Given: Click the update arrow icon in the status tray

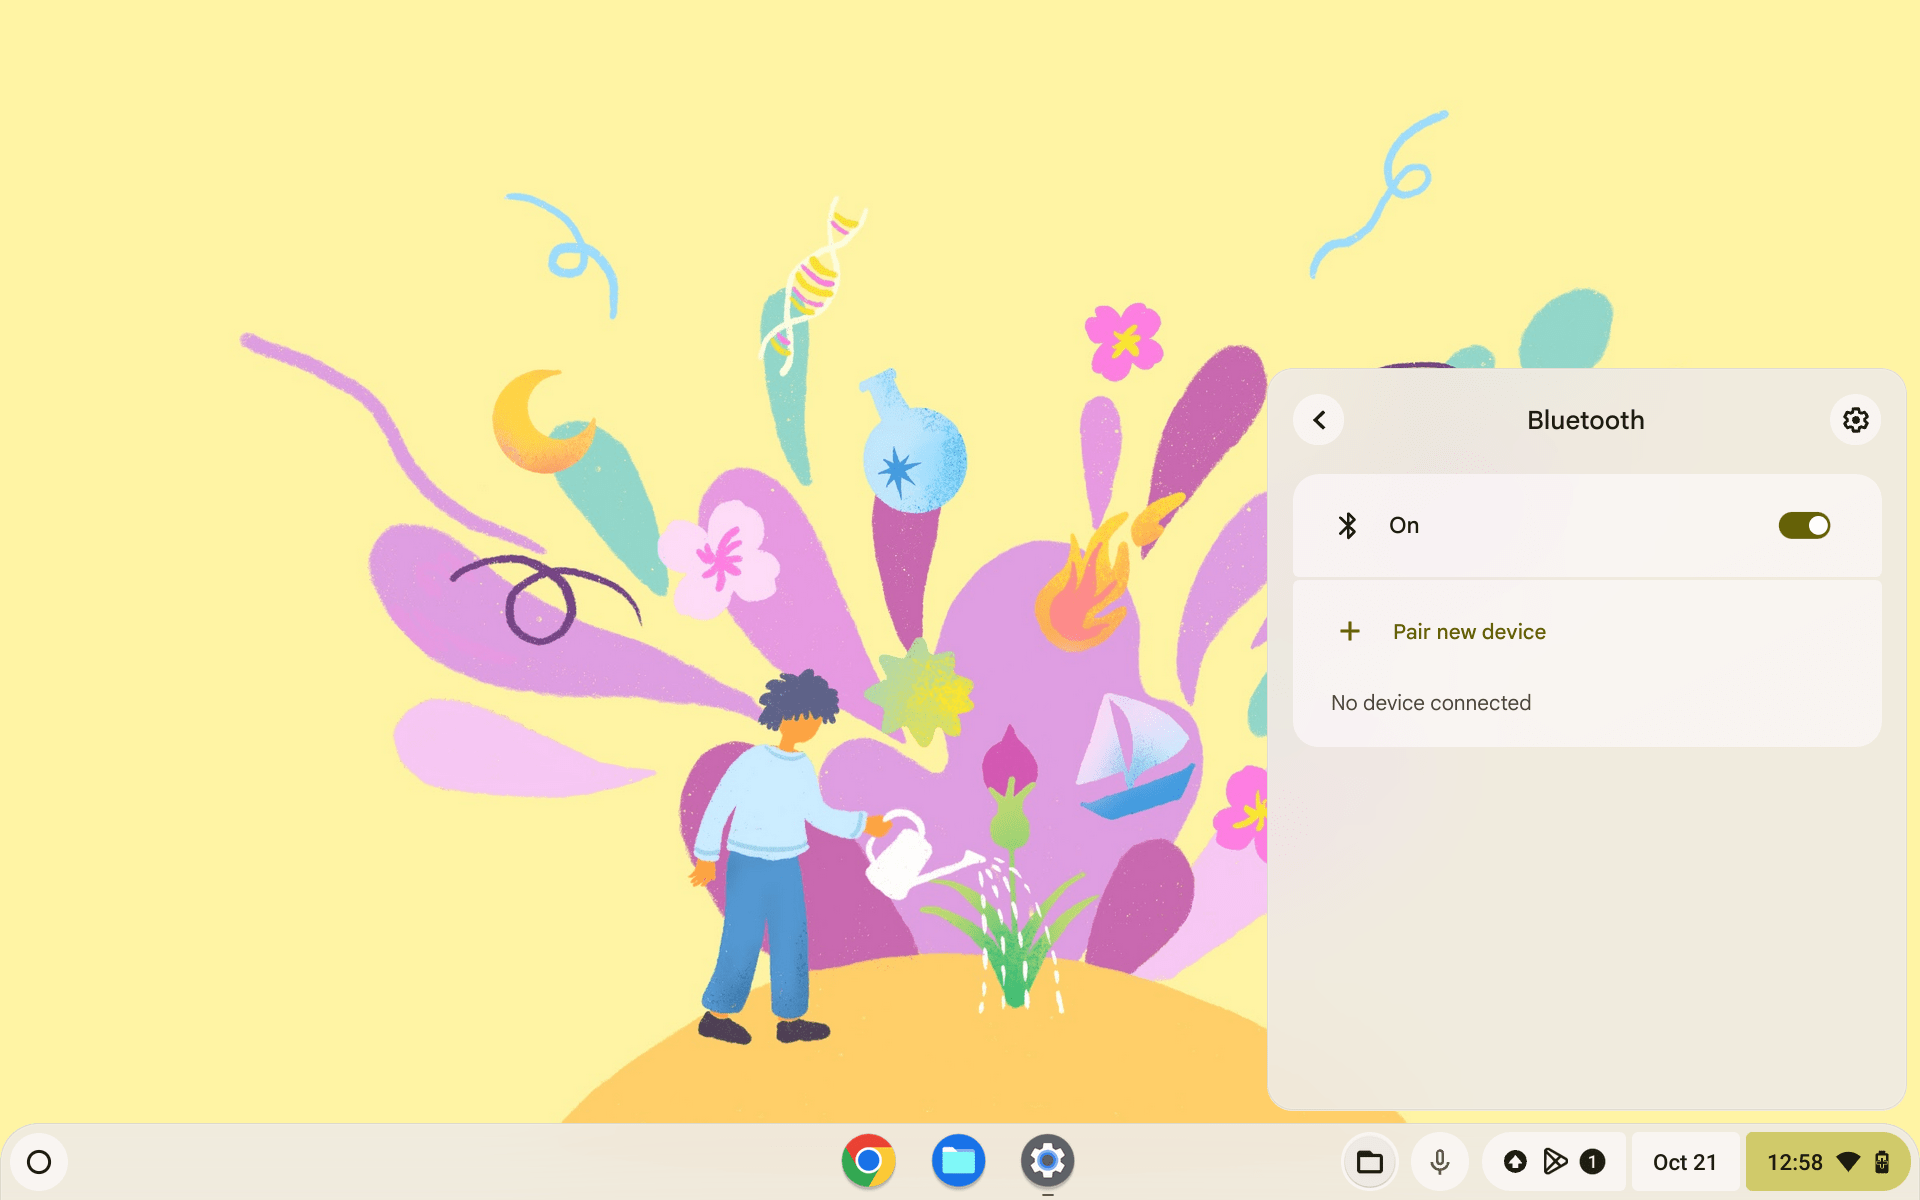Looking at the screenshot, I should pyautogui.click(x=1516, y=1161).
